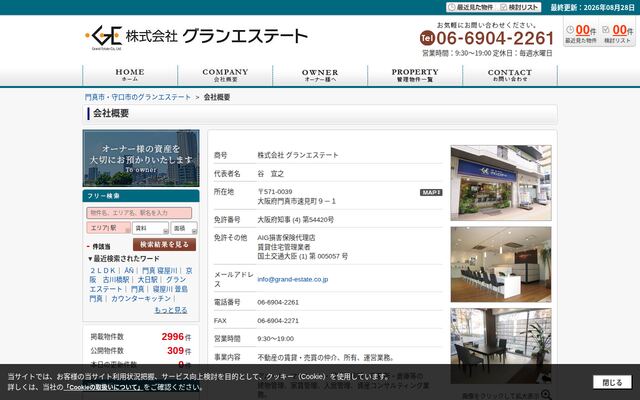Open the MAP button beside address
640x400 pixels.
(431, 192)
